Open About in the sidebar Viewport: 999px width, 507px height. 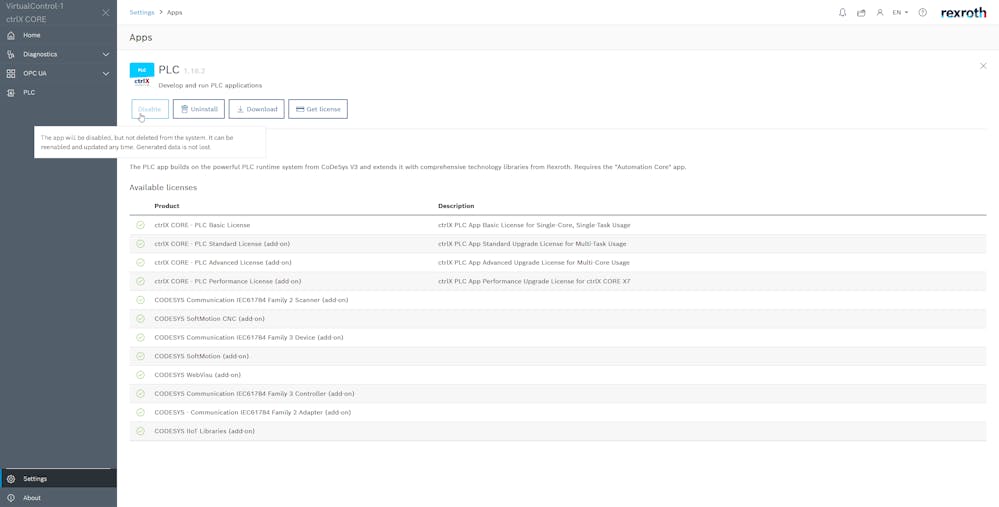click(32, 497)
